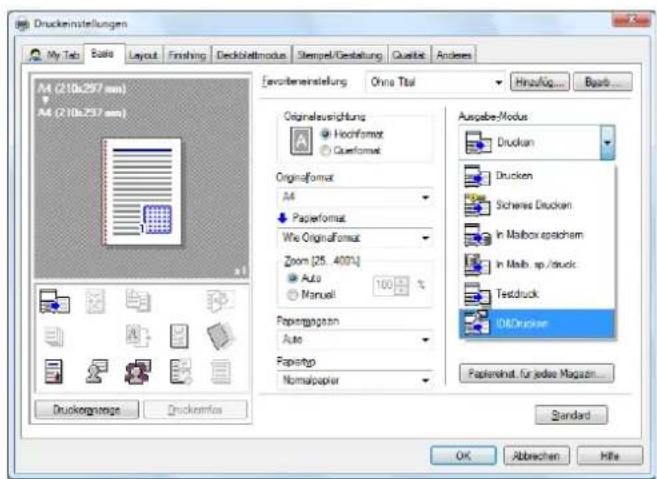Screen dimensions: 657x479
Task: Open the Papiertyp Normalpapier dropdown
Action: (354, 381)
